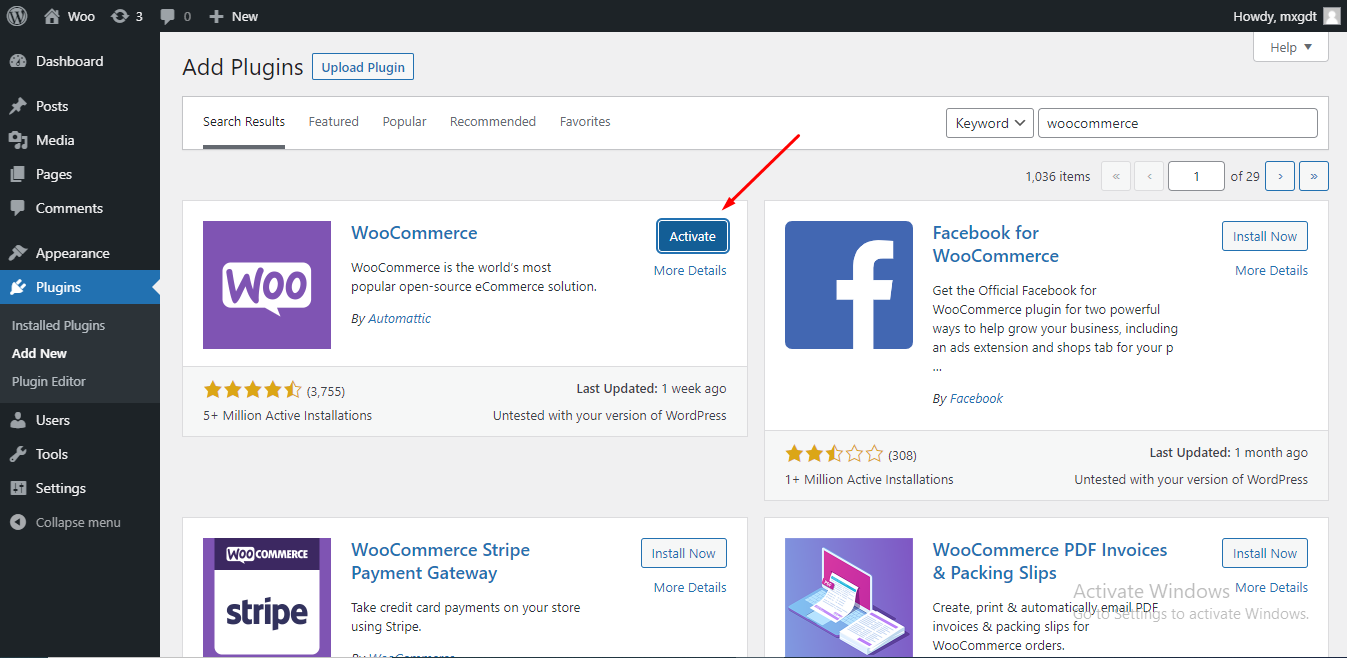This screenshot has width=1347, height=658.
Task: Click the WooCommerce Stripe Payment Gateway title
Action: [x=441, y=561]
